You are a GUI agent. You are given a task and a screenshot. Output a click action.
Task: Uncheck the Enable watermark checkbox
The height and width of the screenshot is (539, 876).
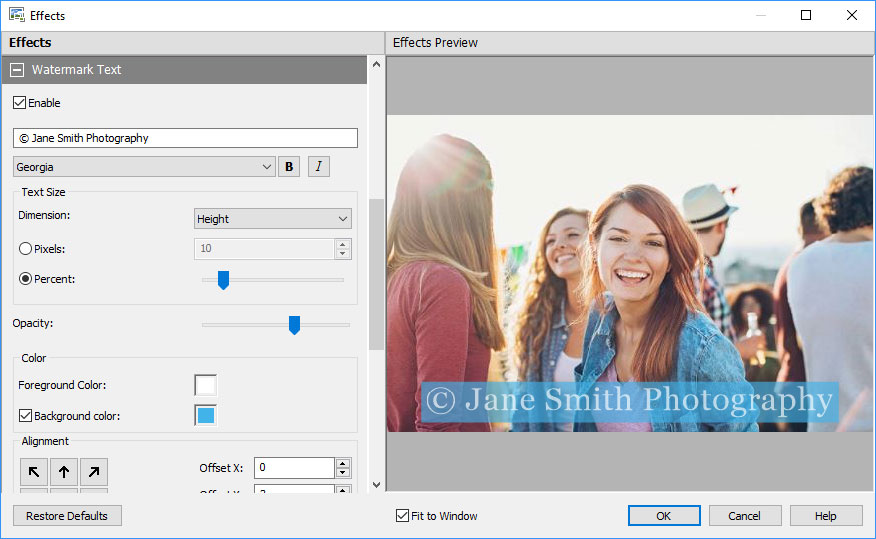click(x=20, y=103)
